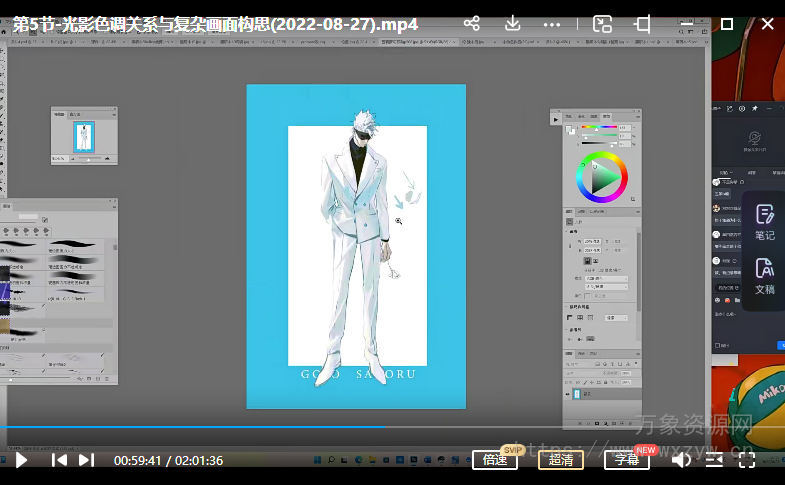Switch to picture-in-picture mini player
Screen dimensions: 785x485
click(602, 23)
